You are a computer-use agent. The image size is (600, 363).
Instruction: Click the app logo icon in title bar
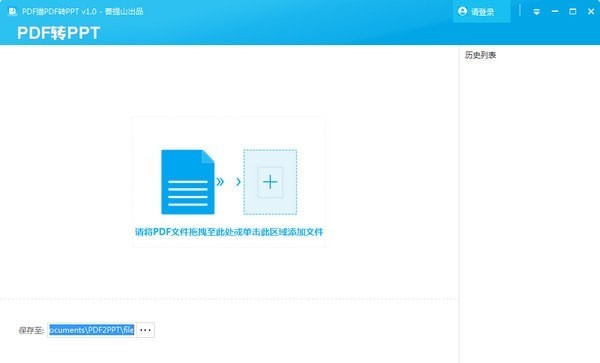coord(13,11)
